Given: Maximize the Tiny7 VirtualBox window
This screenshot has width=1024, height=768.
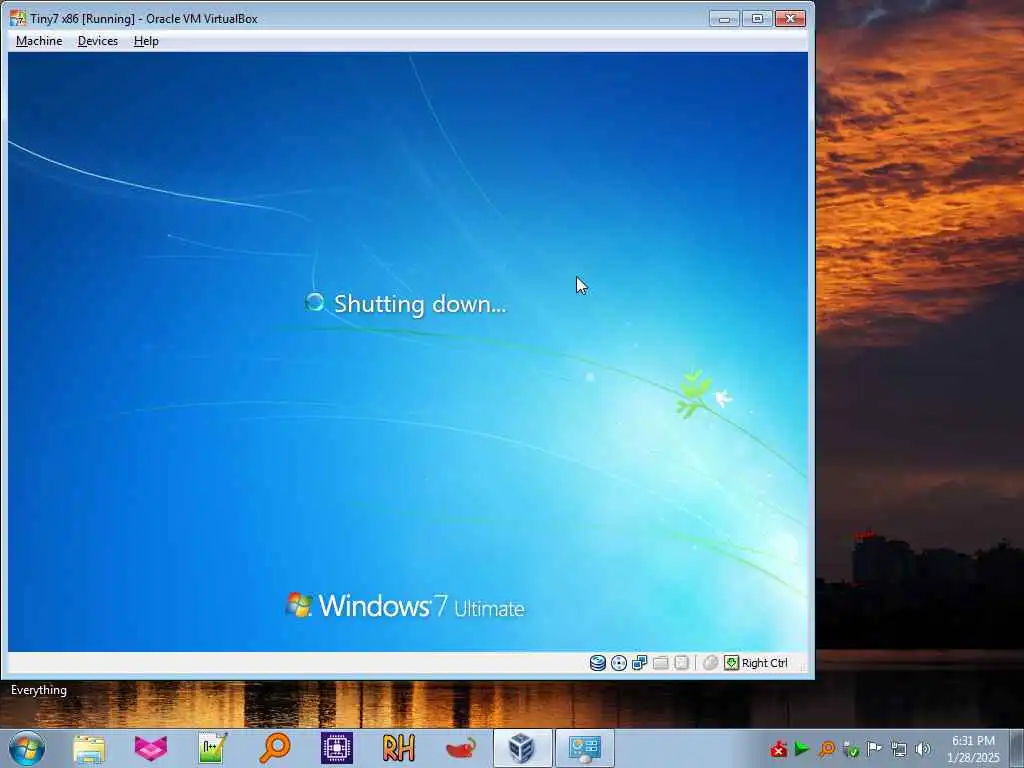Looking at the screenshot, I should 757,18.
